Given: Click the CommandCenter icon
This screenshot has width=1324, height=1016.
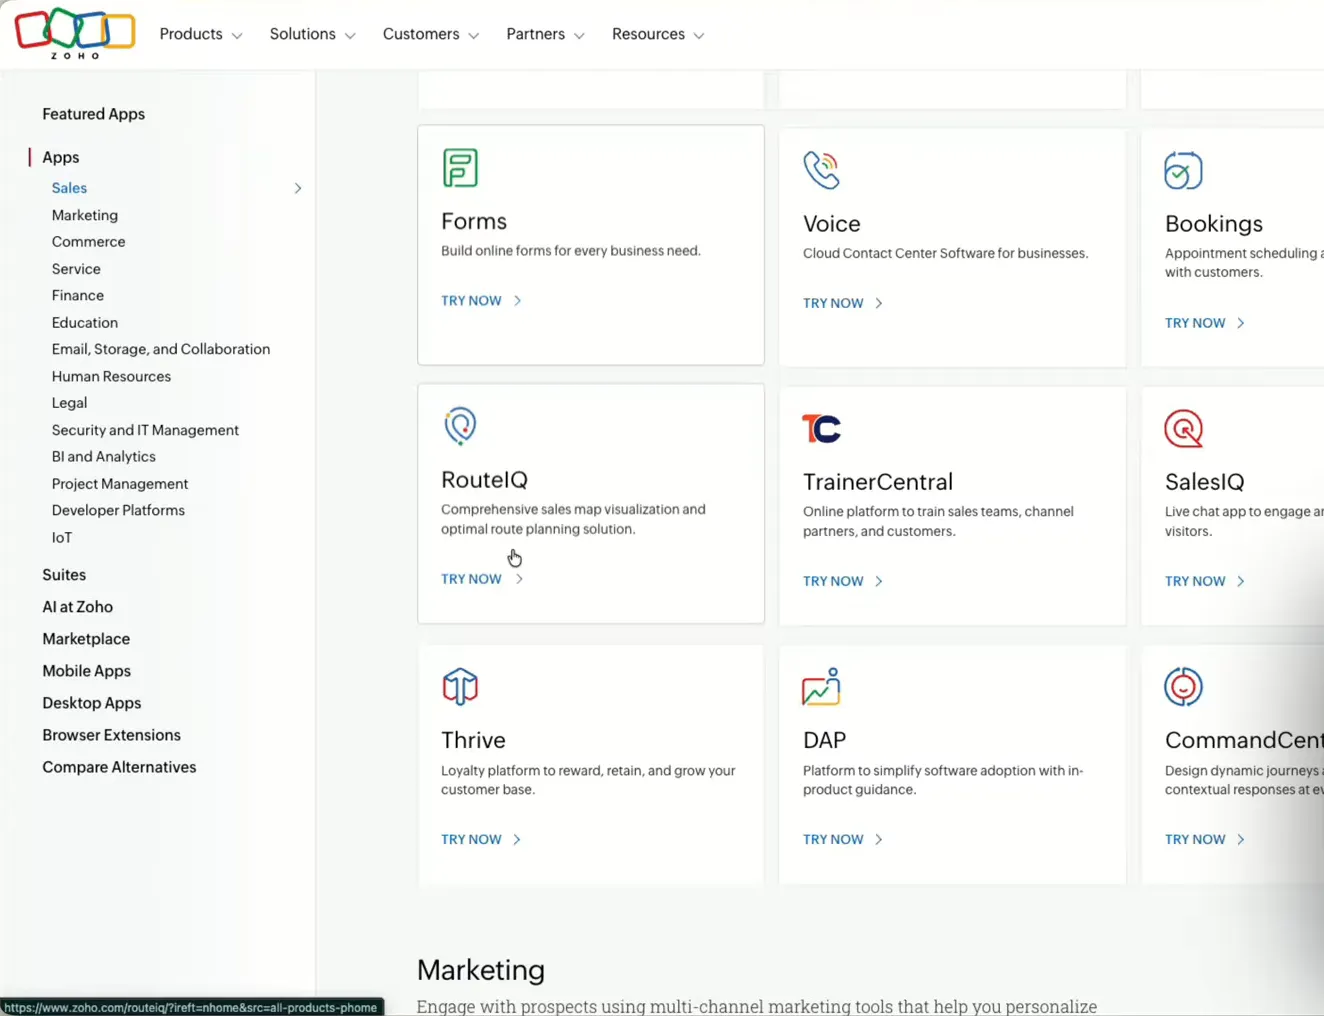Looking at the screenshot, I should point(1183,687).
